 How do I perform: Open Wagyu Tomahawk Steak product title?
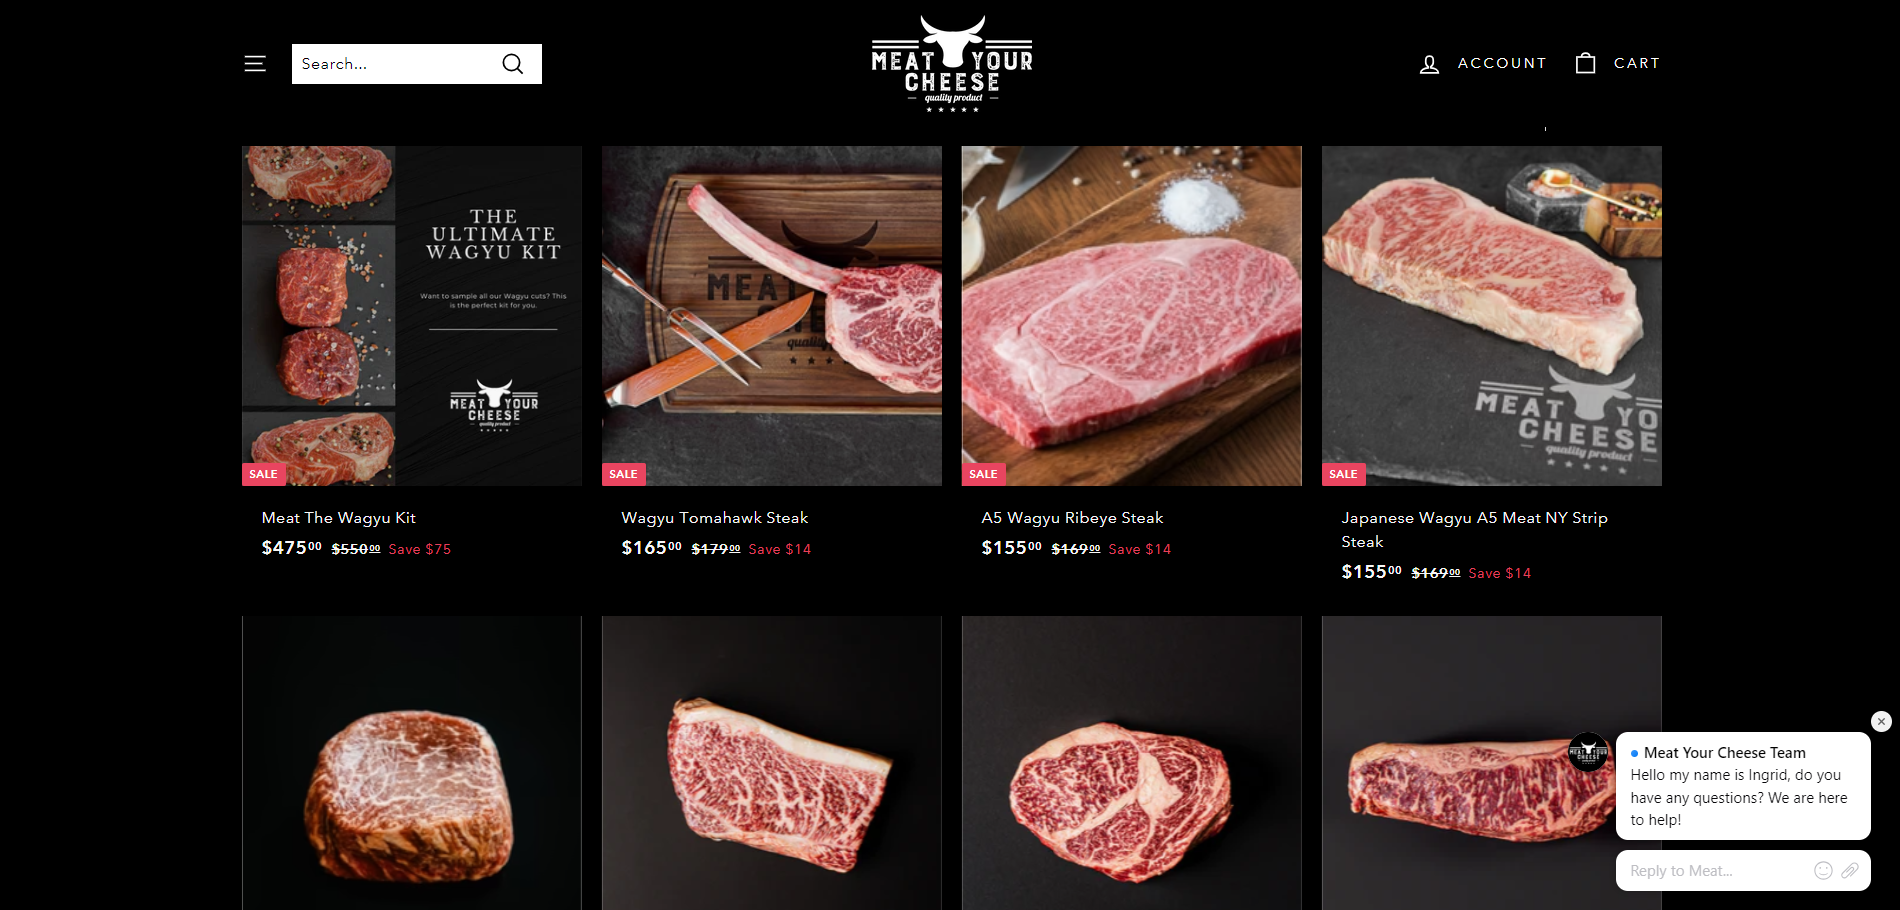[x=715, y=518]
